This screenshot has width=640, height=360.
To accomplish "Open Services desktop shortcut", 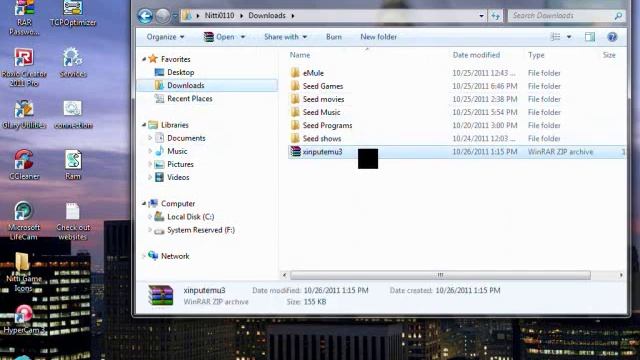I will point(73,62).
